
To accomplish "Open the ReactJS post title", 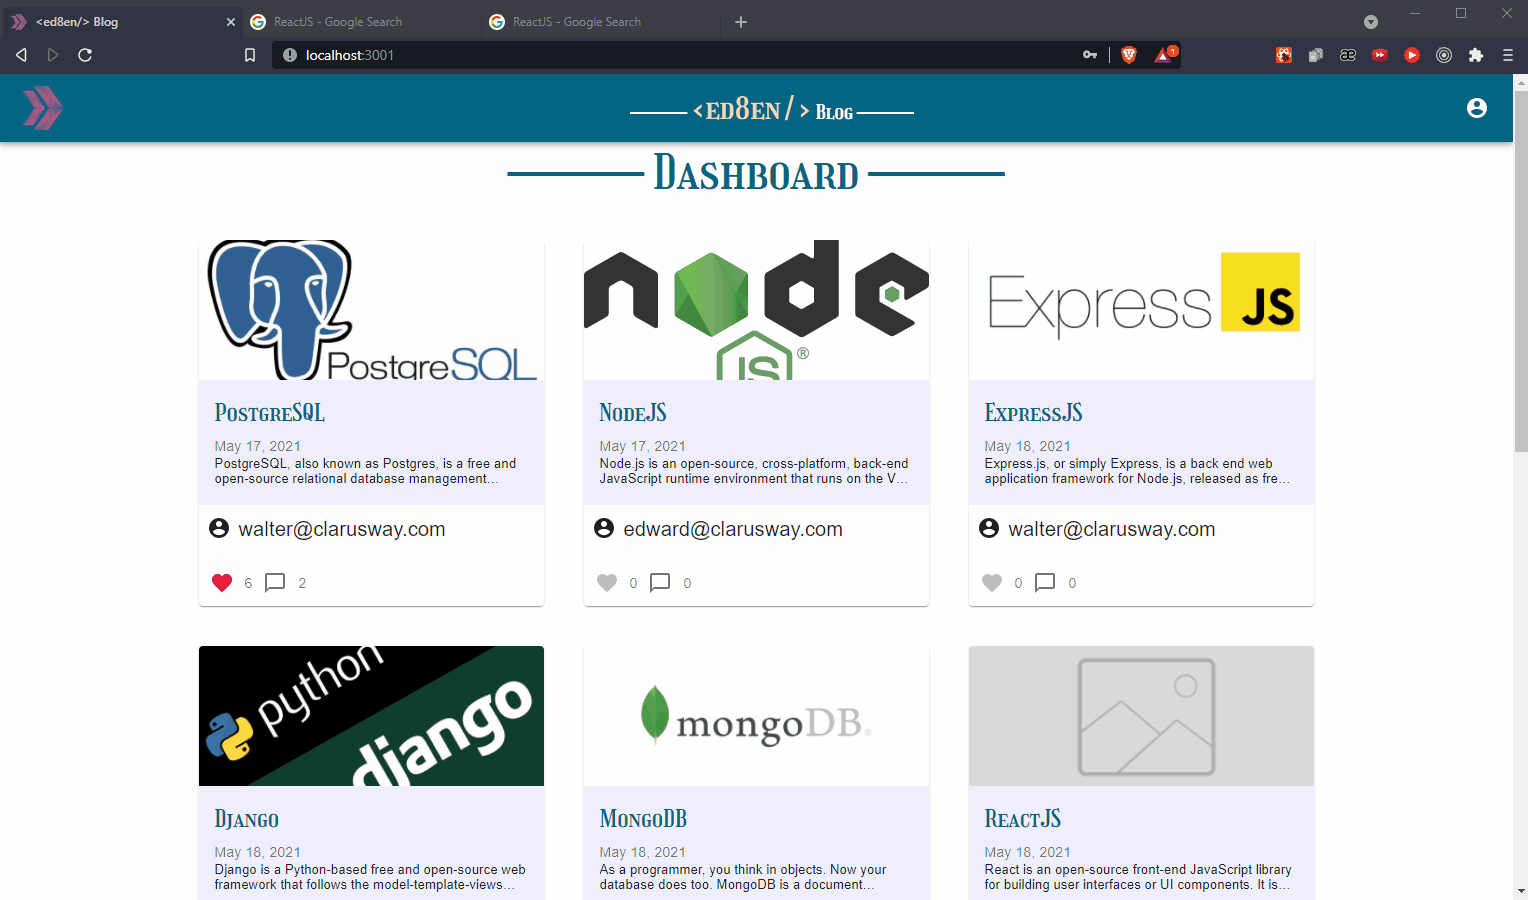I will coord(1023,819).
